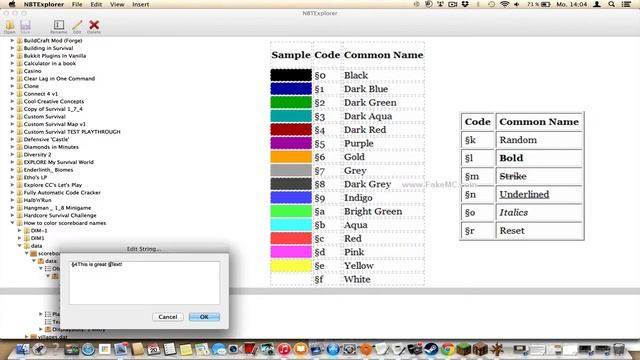Select Clear Lag in One Command

click(x=59, y=78)
